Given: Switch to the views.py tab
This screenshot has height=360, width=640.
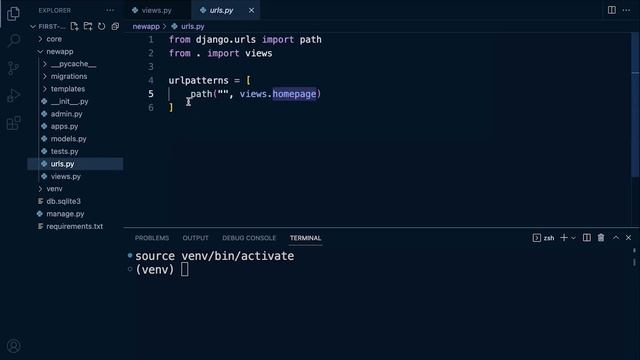Looking at the screenshot, I should [x=157, y=10].
